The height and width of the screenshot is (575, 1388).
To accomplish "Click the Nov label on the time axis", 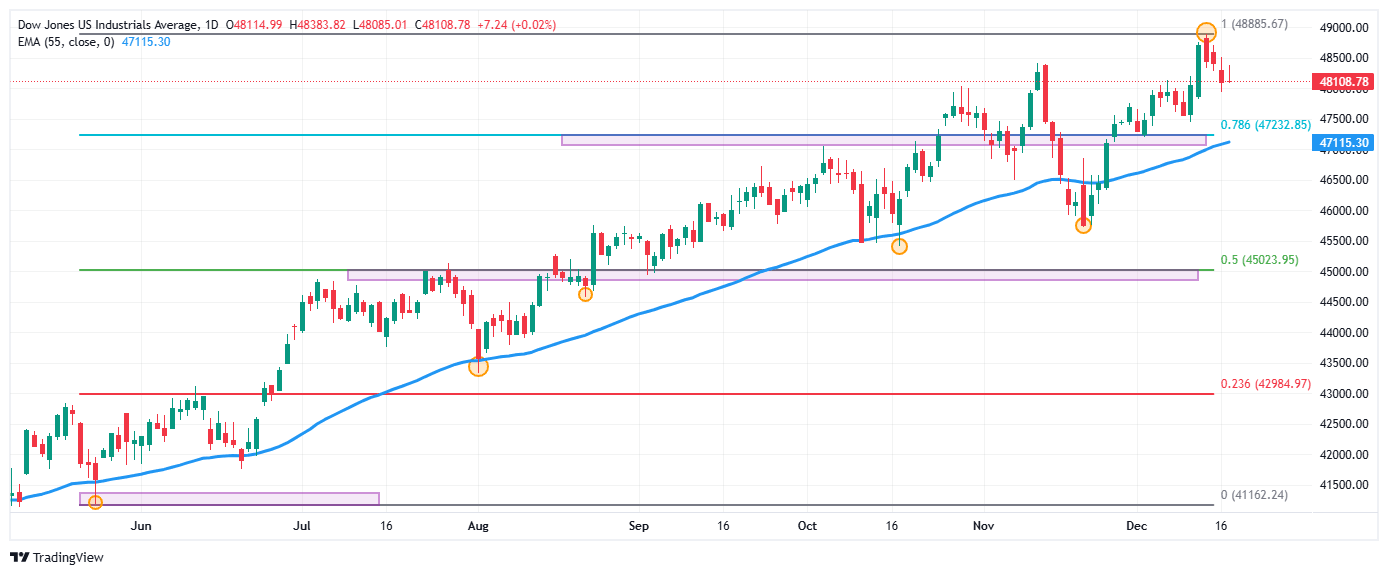I will click(984, 525).
